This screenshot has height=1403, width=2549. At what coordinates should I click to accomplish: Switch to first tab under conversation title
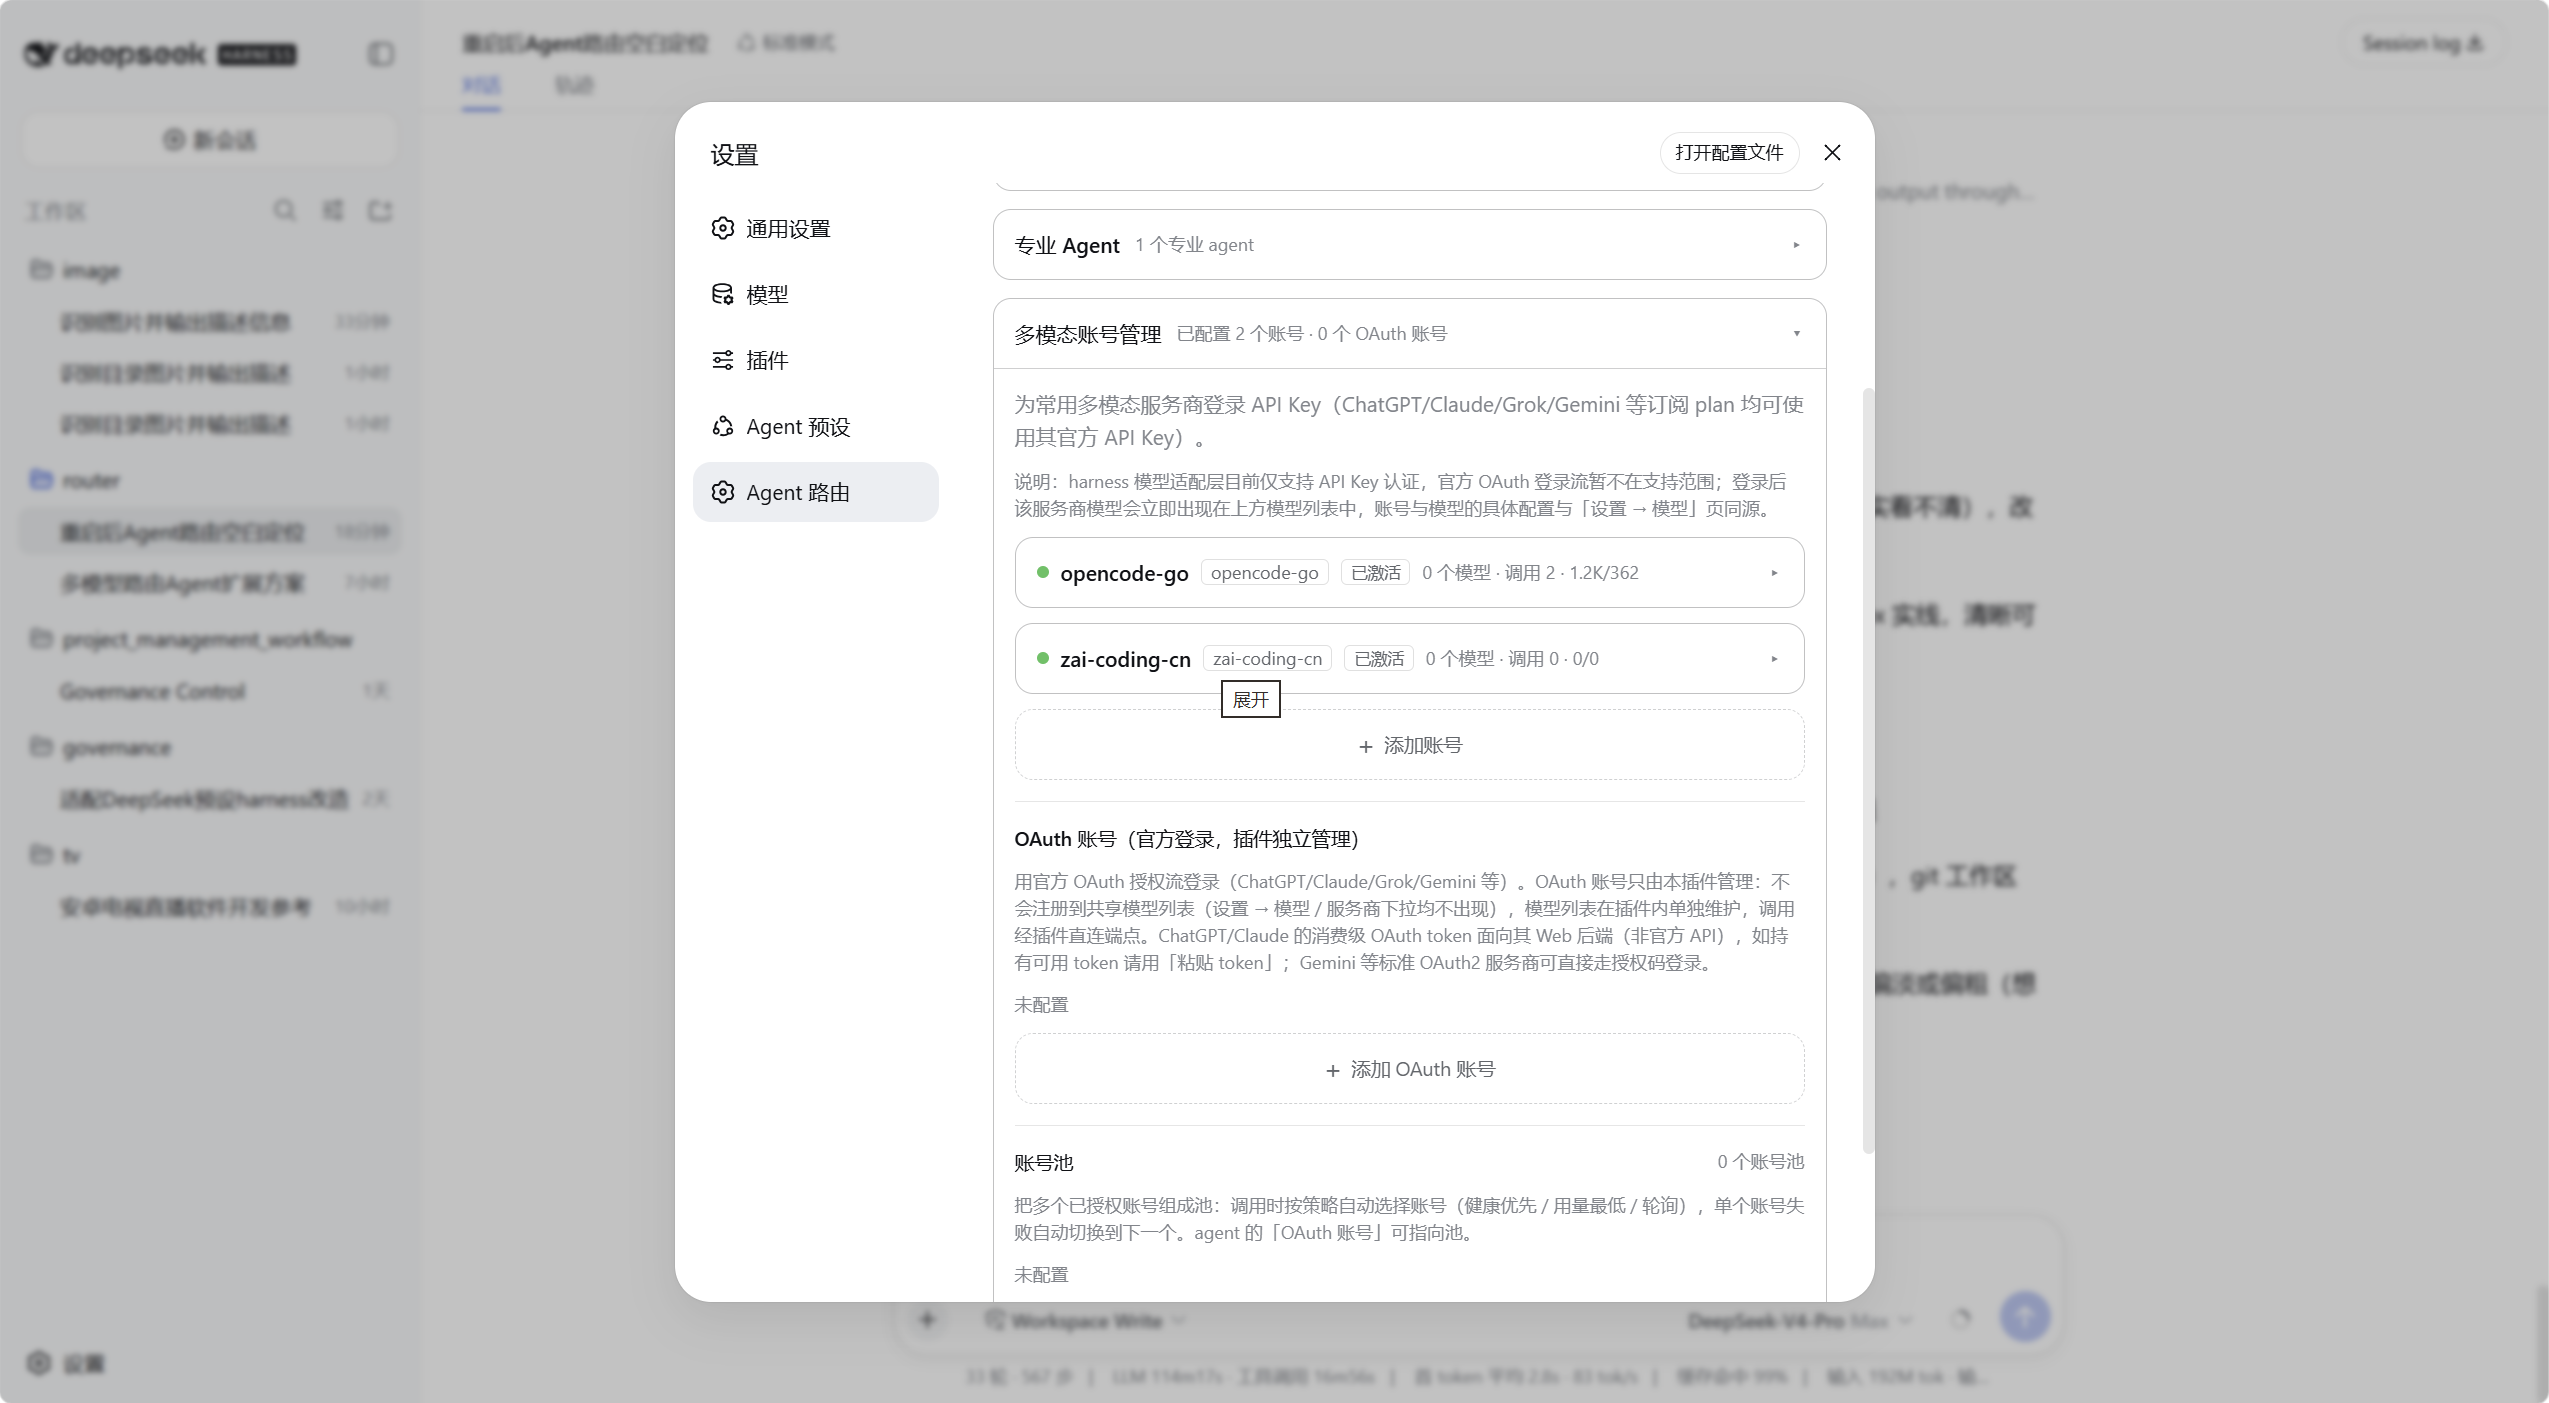tap(481, 85)
